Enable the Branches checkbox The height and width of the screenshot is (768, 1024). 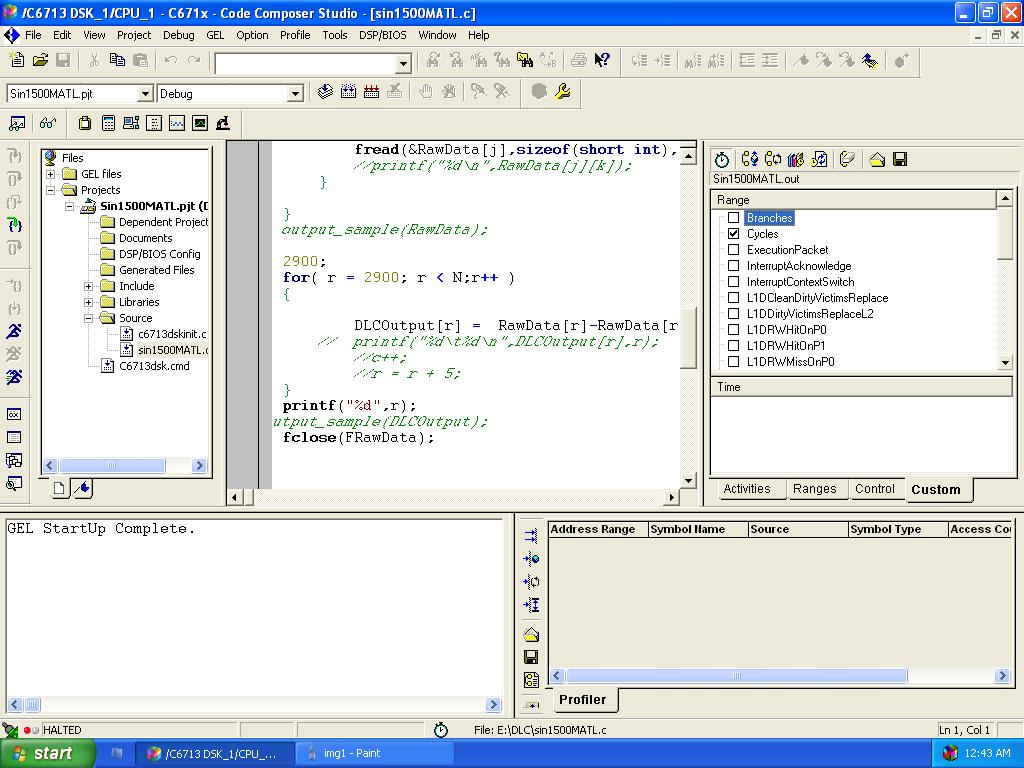(733, 217)
